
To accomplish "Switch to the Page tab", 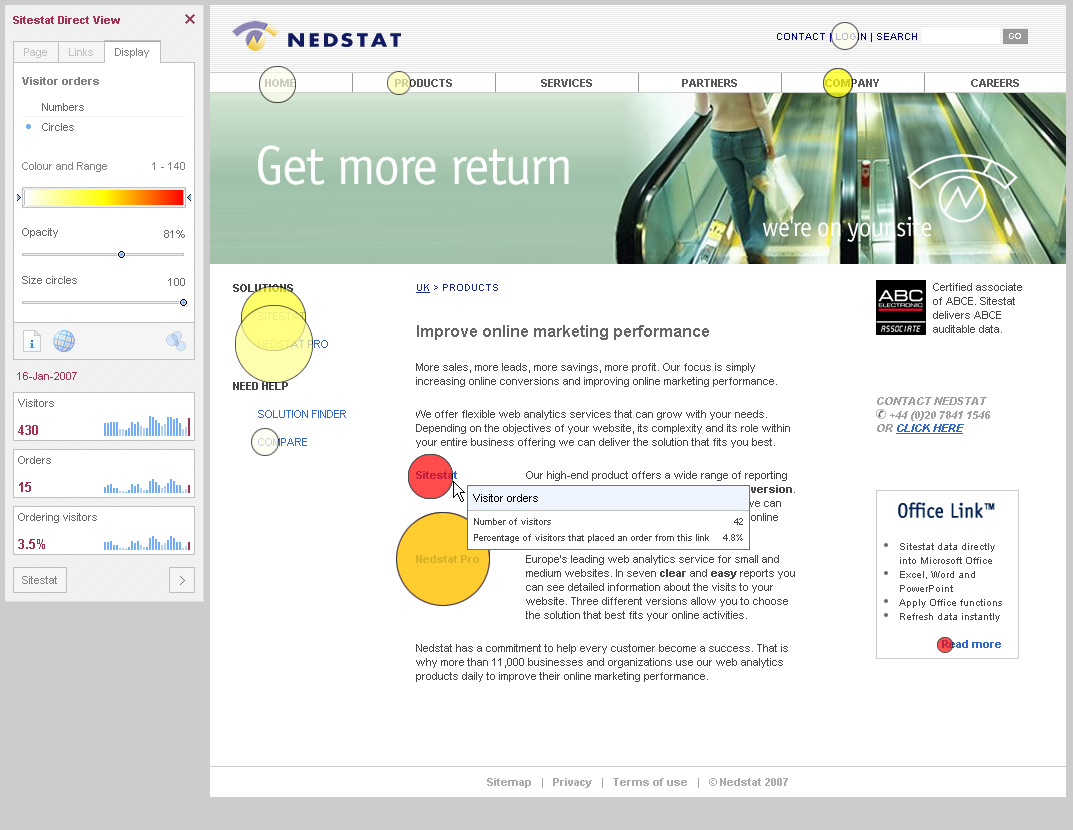I will click(35, 52).
